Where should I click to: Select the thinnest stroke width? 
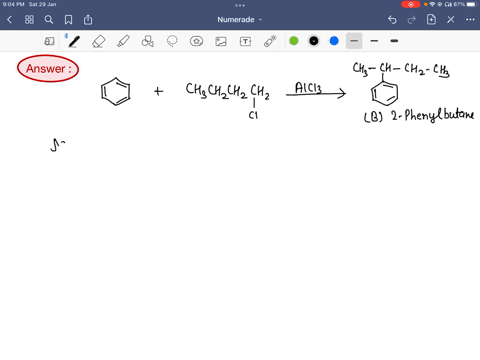pos(354,41)
